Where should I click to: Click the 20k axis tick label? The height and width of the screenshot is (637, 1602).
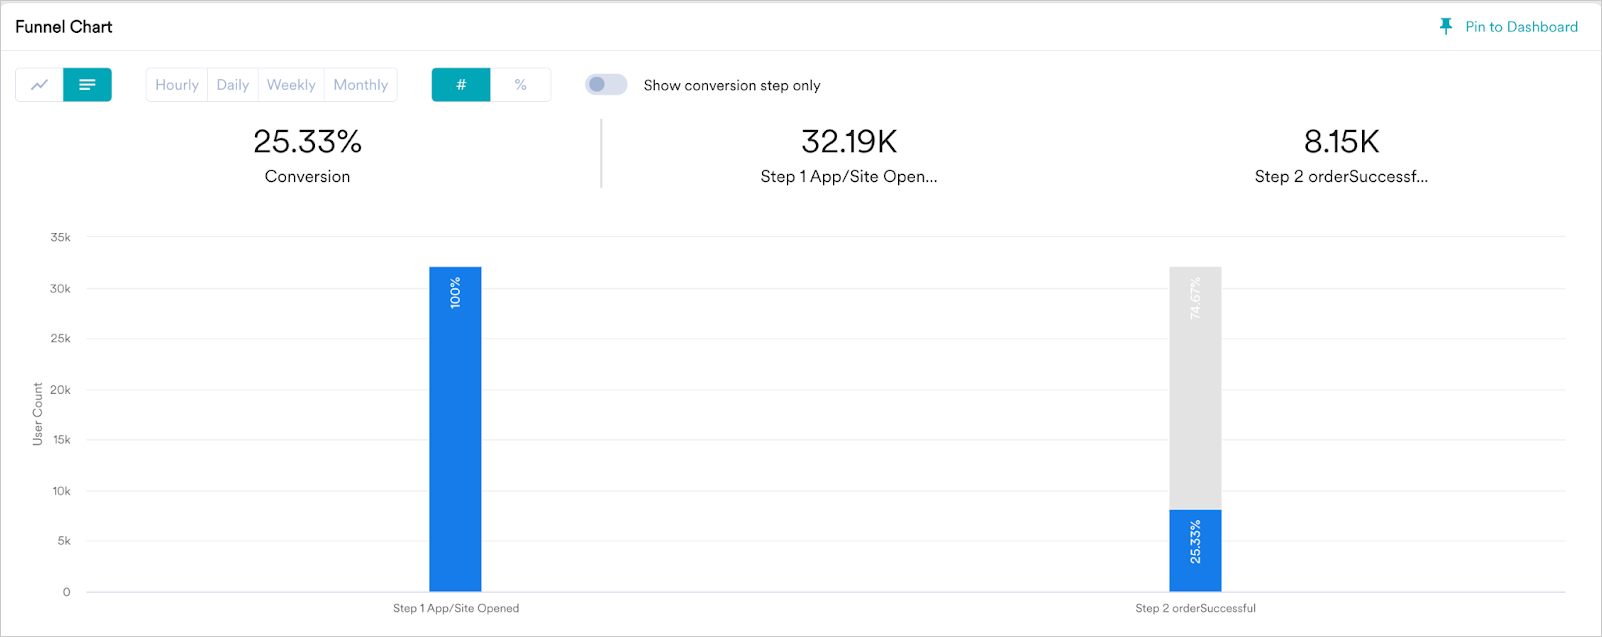click(x=61, y=390)
